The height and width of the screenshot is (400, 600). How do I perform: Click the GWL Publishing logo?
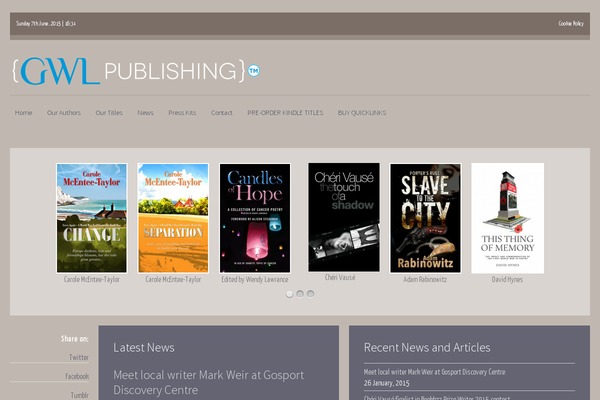point(136,71)
